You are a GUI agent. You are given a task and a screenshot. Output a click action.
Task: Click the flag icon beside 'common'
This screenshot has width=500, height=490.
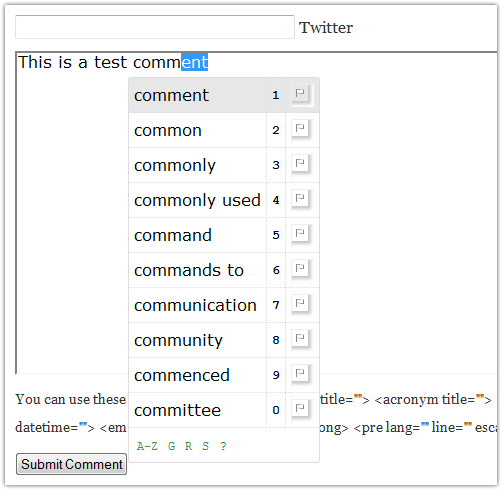(x=300, y=129)
